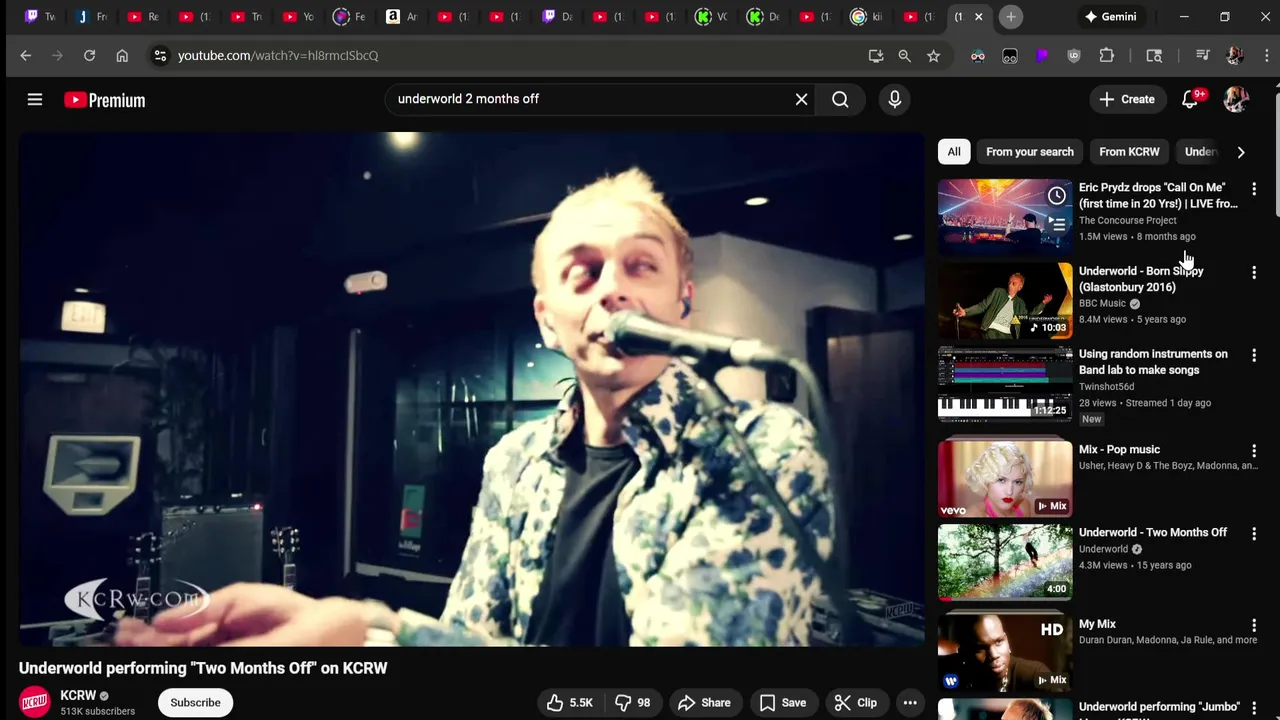Save the video to a playlist
This screenshot has height=720, width=1280.
[x=782, y=703]
